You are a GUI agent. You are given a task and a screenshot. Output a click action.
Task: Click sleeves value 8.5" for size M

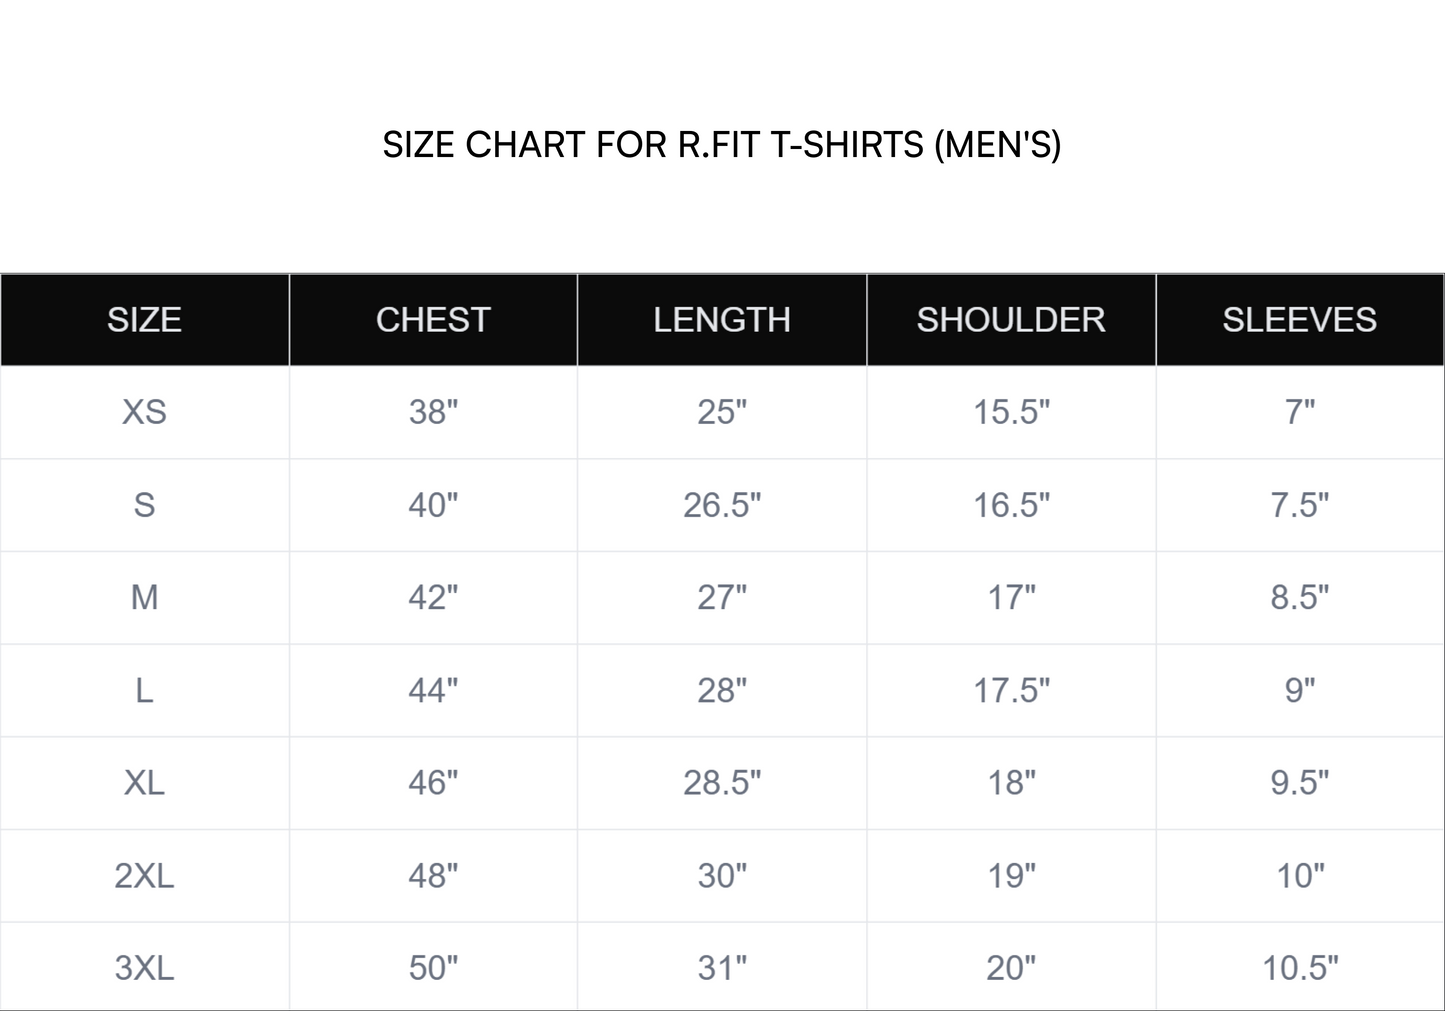[1299, 598]
